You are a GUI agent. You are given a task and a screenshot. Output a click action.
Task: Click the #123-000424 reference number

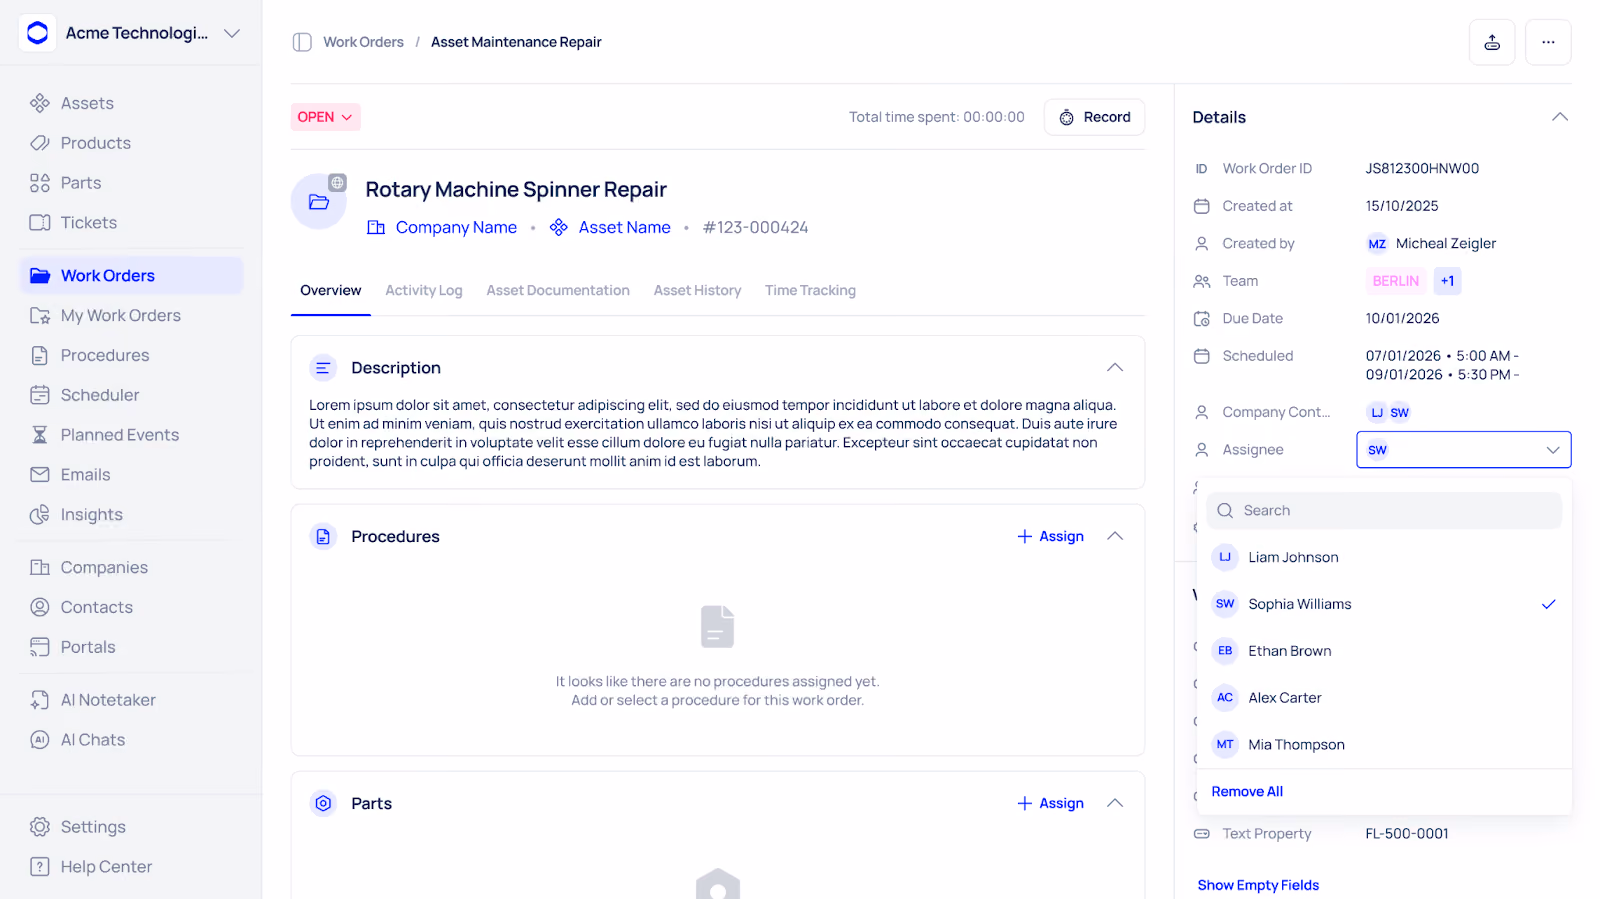pyautogui.click(x=755, y=227)
